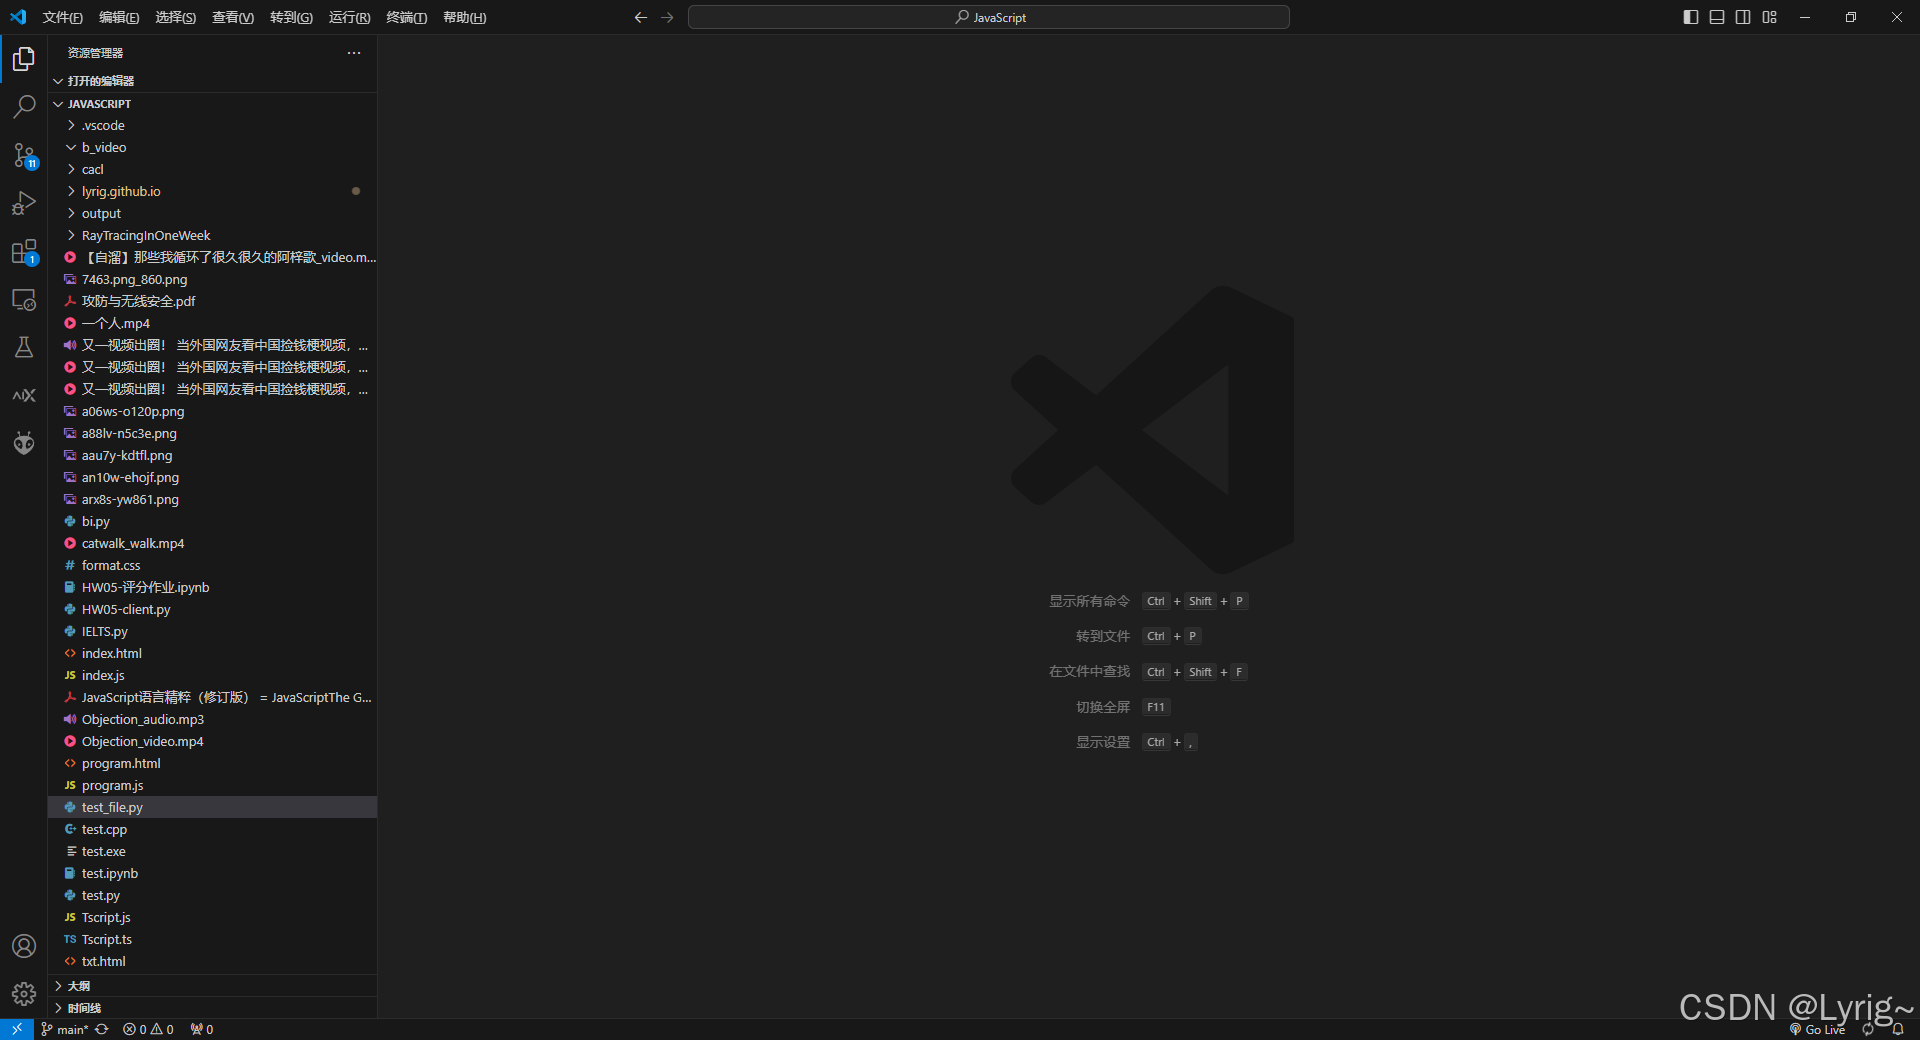Toggle primary side bar layout icon
This screenshot has height=1040, width=1920.
(x=1691, y=17)
